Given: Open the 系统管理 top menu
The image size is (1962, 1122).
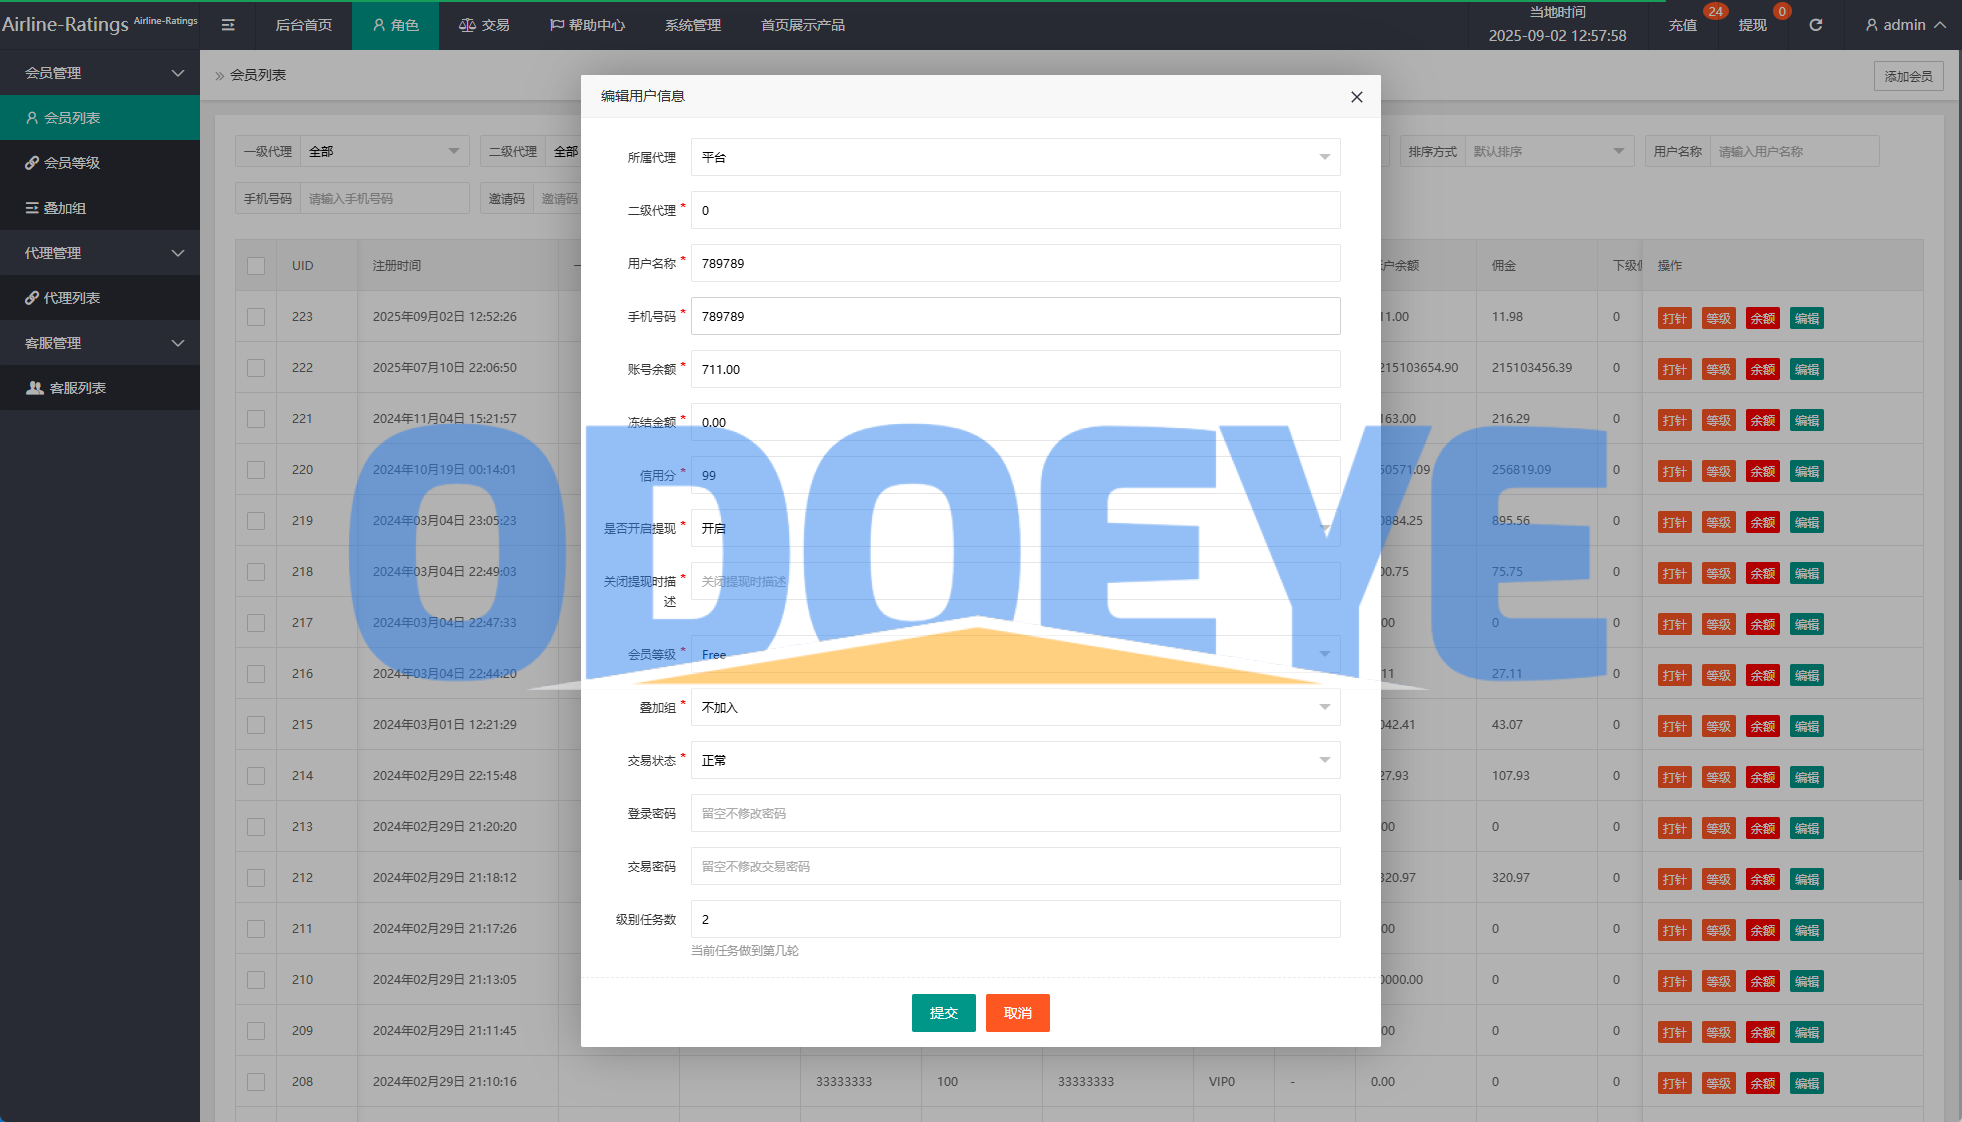Looking at the screenshot, I should [x=692, y=25].
